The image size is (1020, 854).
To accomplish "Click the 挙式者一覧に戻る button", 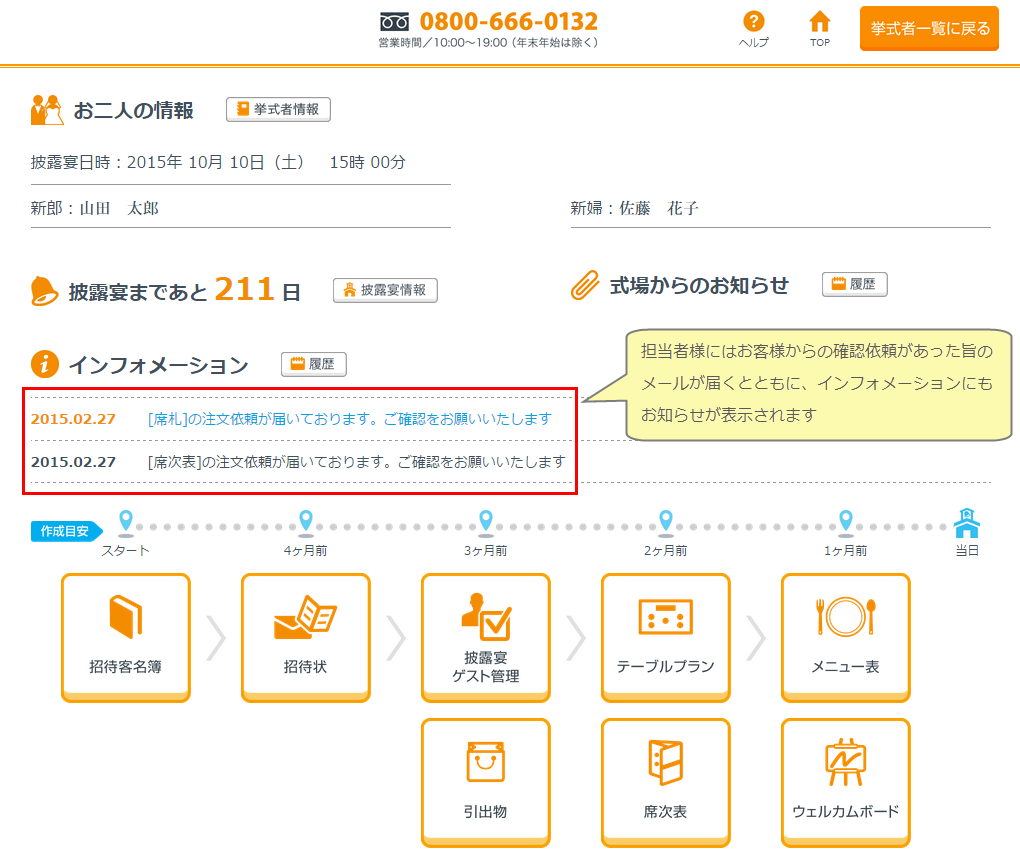I will (929, 28).
